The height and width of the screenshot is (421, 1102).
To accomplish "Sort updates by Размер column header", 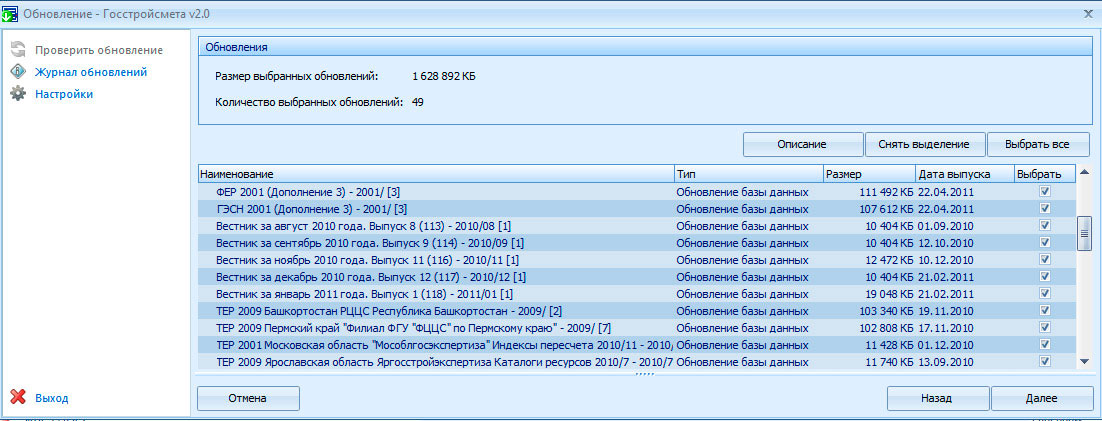I will pos(867,174).
